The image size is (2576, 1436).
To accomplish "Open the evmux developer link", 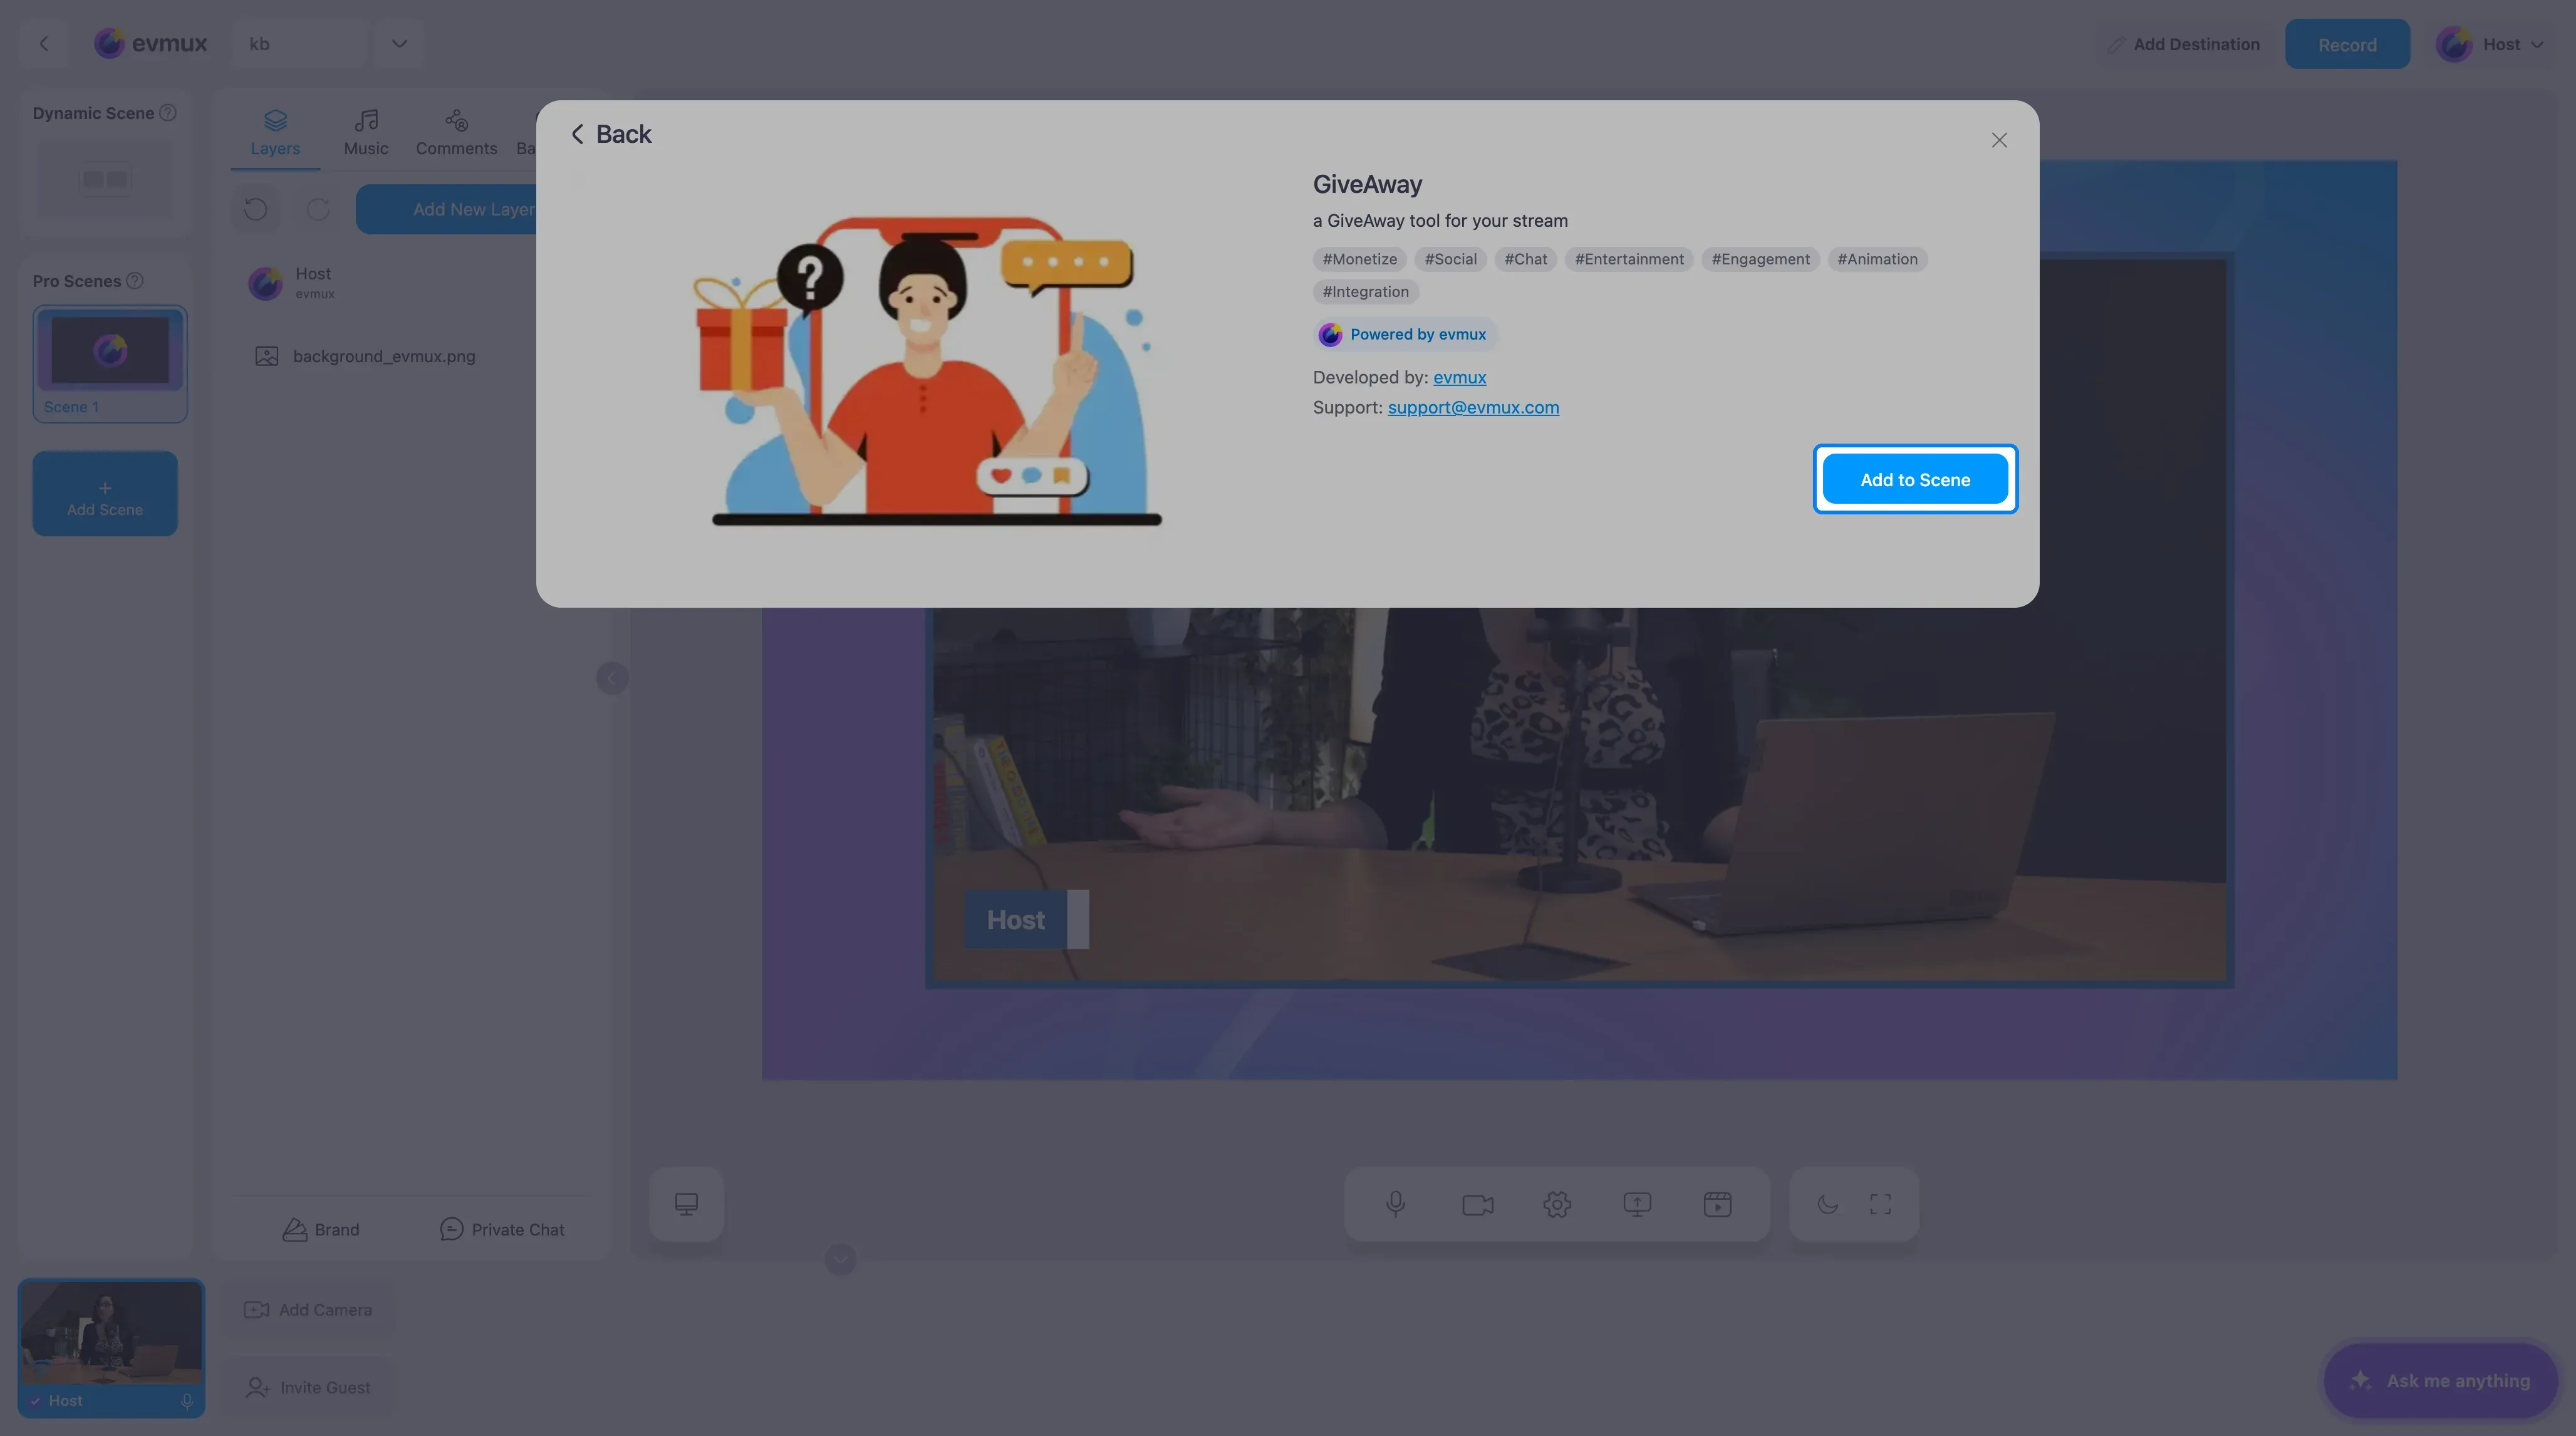I will (x=1459, y=378).
